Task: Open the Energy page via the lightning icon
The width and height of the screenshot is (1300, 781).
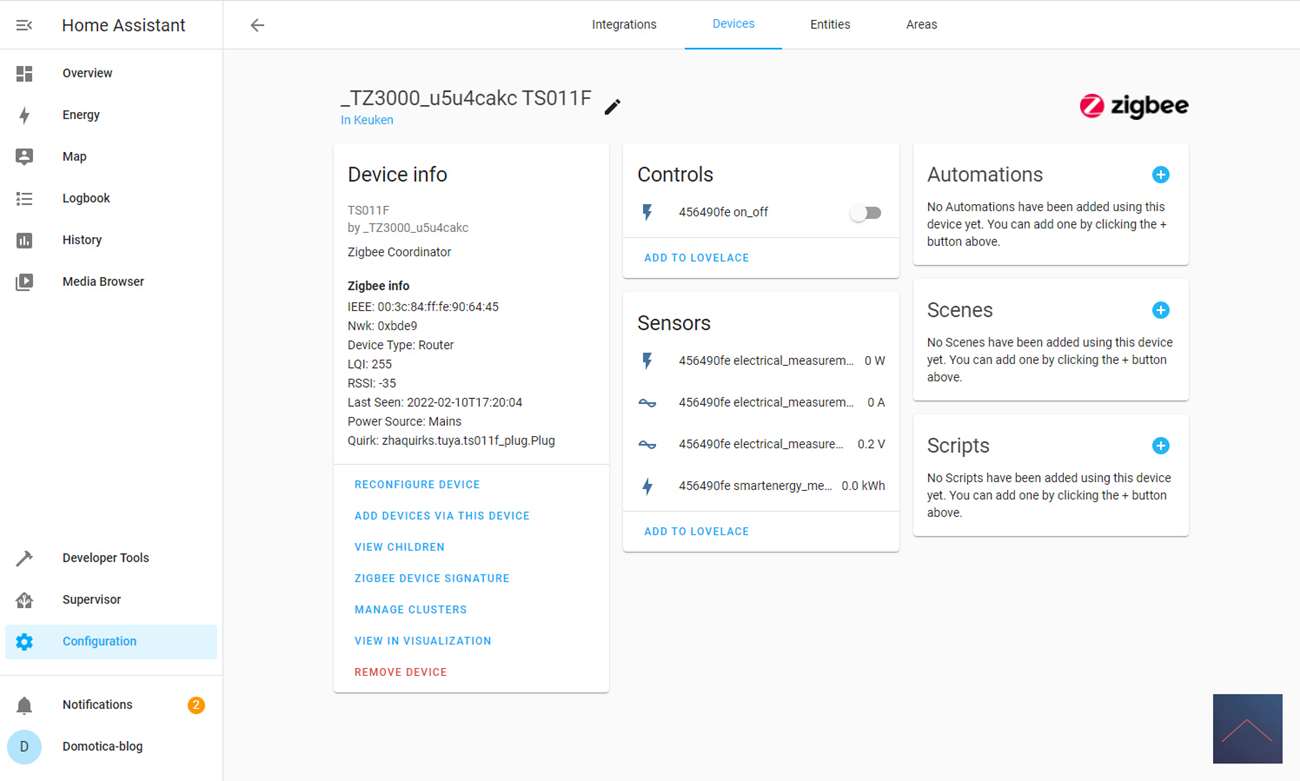Action: [x=25, y=115]
